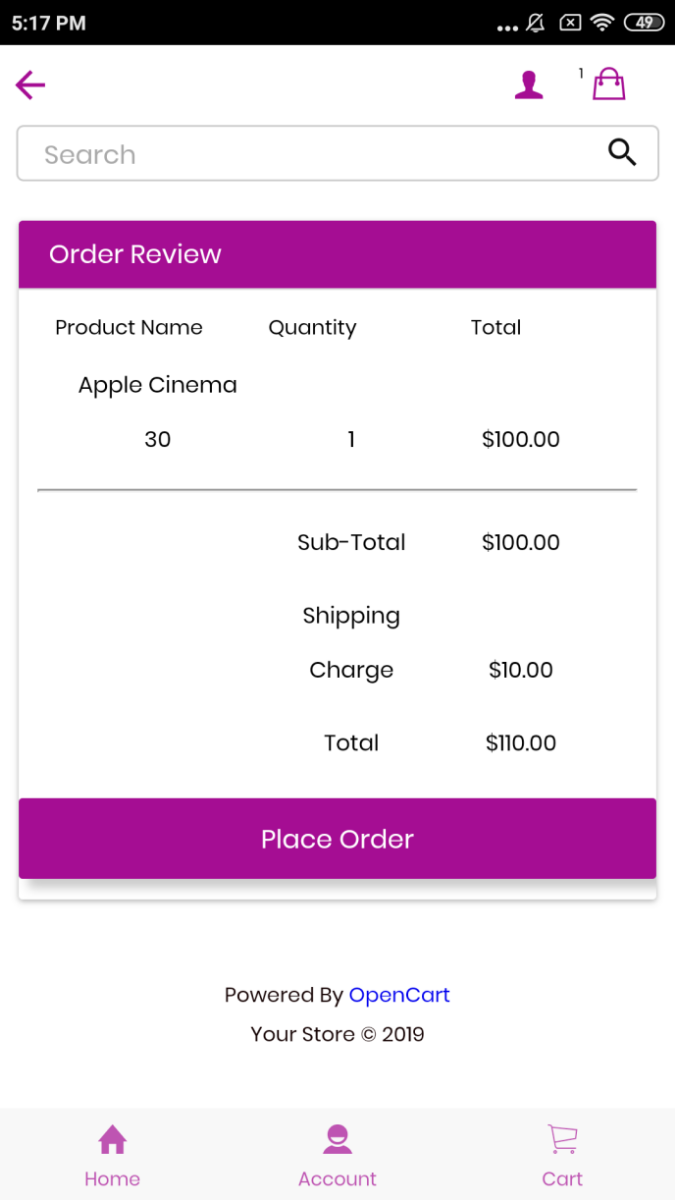Open the OpenCart link
The width and height of the screenshot is (675, 1200).
(399, 995)
